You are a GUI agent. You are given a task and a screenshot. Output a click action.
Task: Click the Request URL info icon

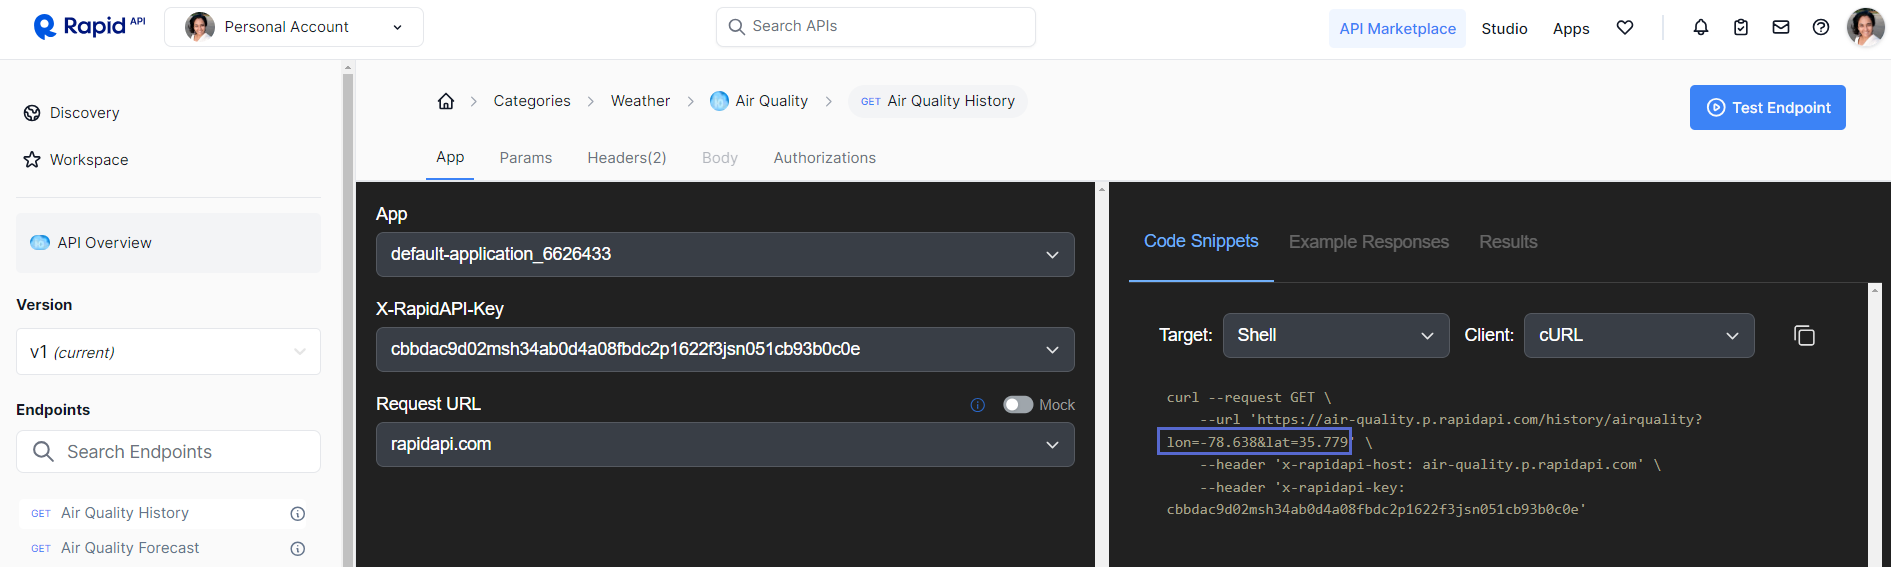(x=978, y=405)
